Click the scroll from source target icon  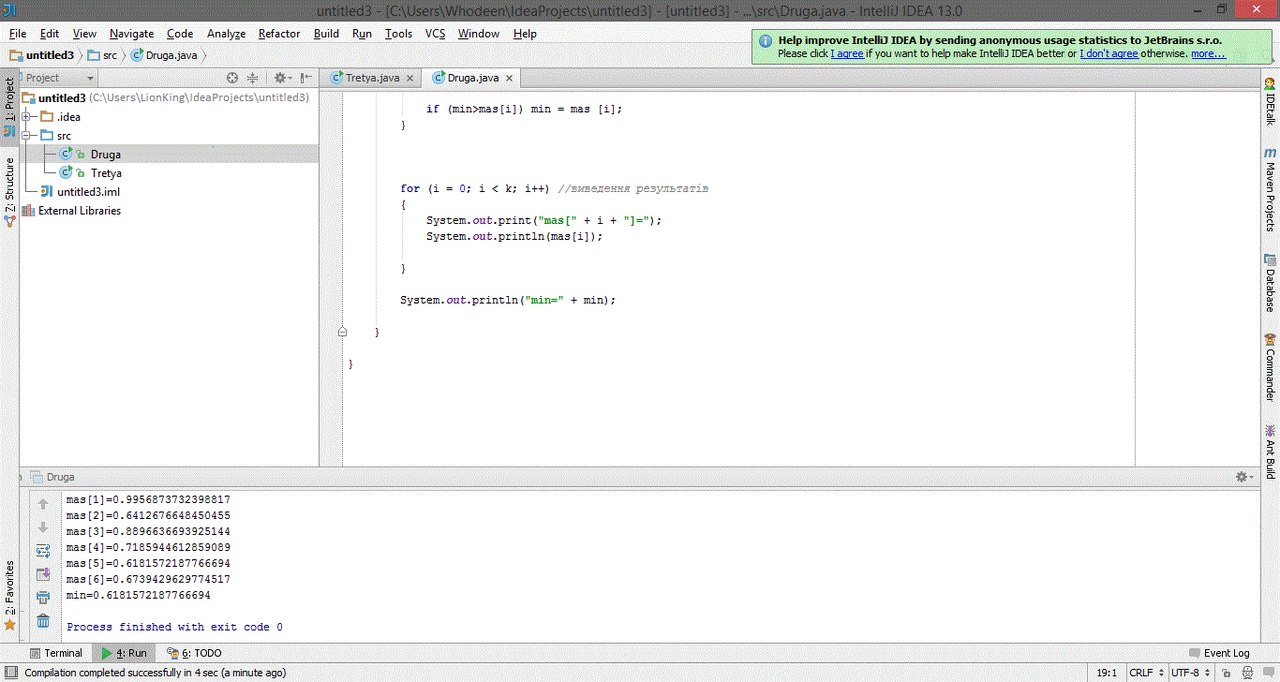point(232,78)
